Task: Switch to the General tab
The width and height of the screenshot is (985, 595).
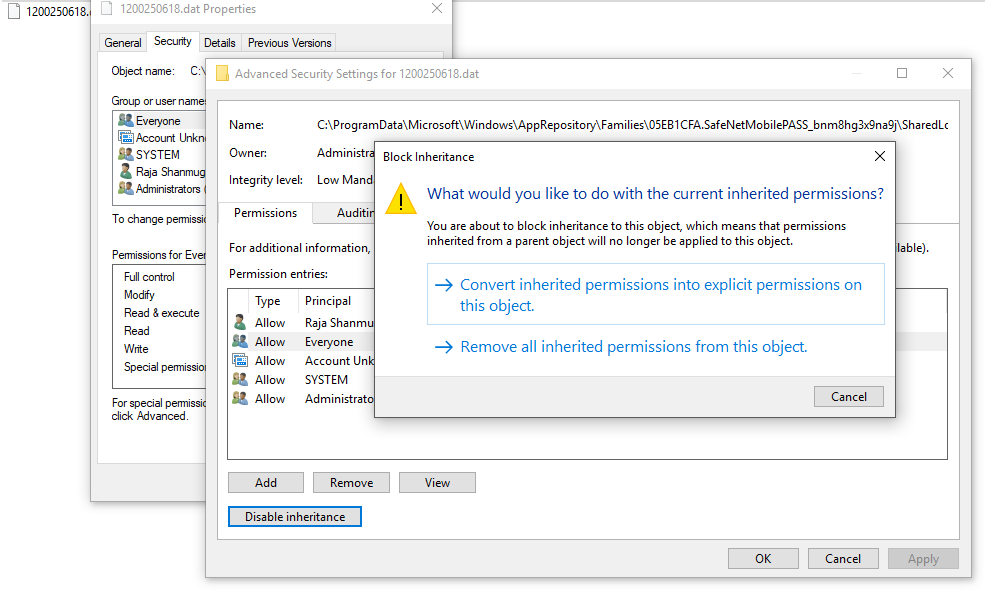Action: (x=123, y=43)
